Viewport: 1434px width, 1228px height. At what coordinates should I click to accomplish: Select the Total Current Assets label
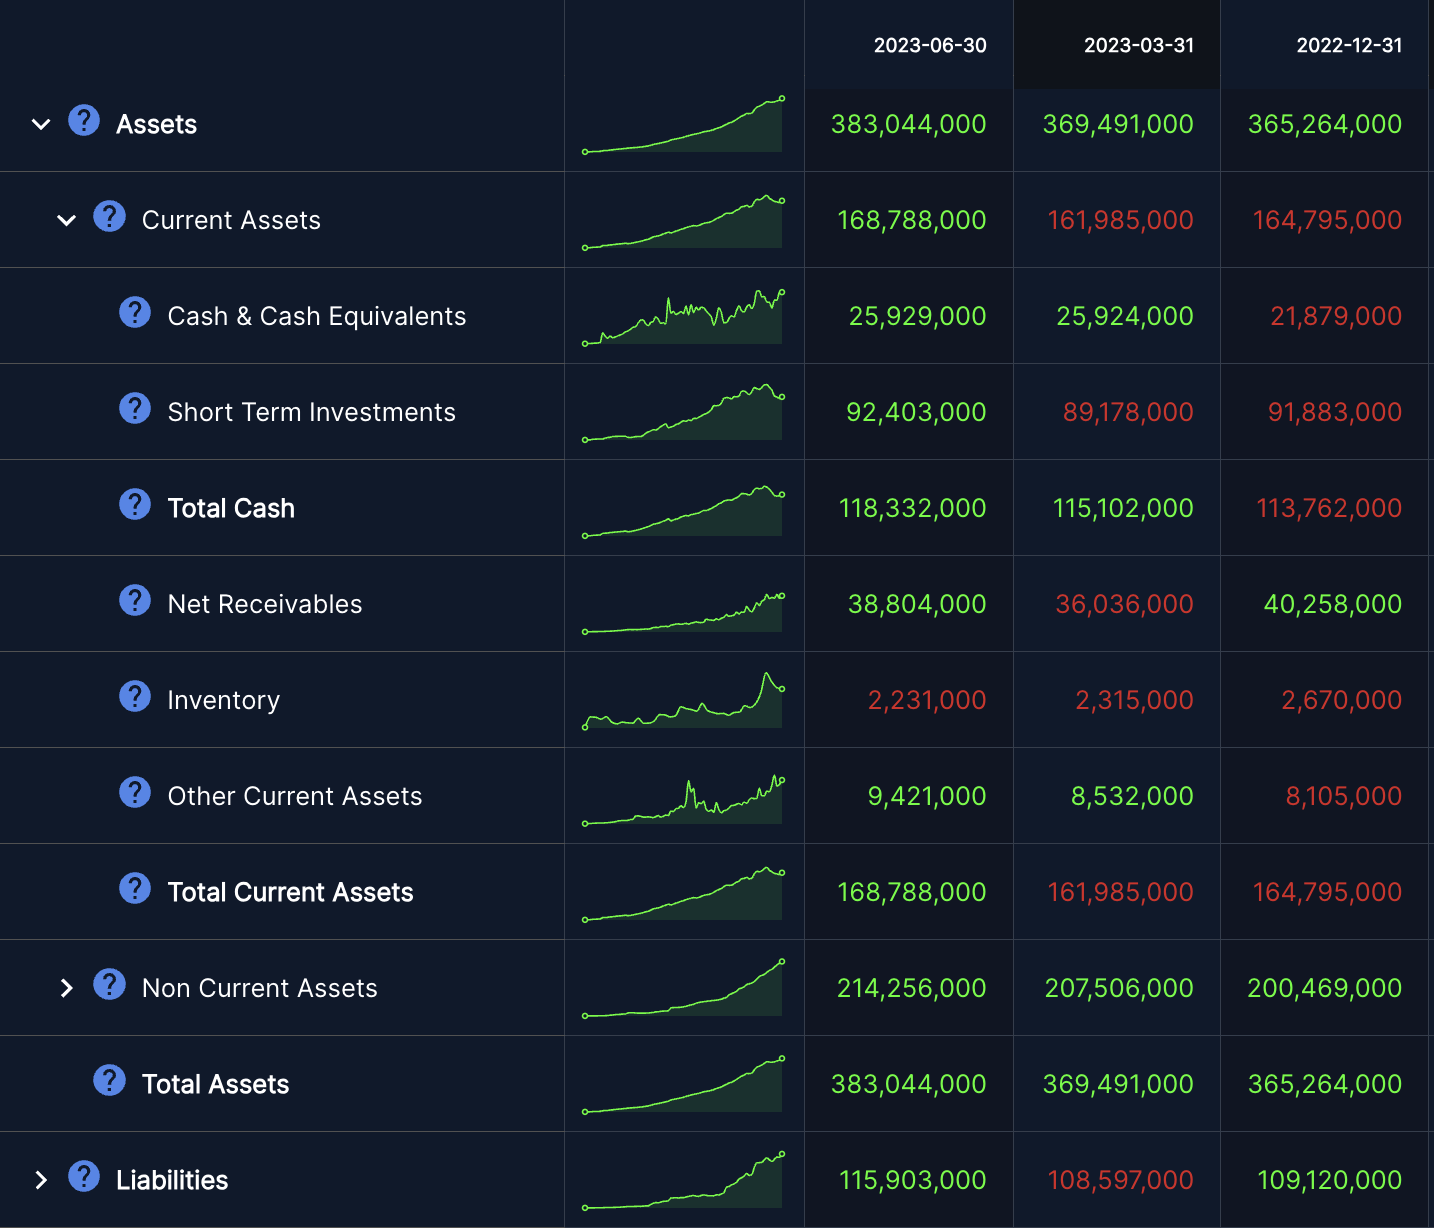tap(290, 892)
